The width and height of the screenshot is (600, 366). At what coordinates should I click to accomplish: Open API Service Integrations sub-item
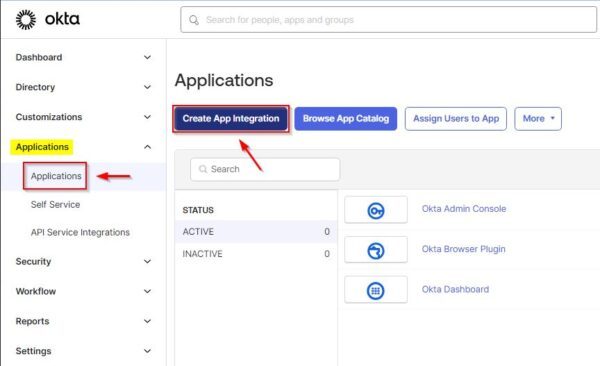pos(80,232)
